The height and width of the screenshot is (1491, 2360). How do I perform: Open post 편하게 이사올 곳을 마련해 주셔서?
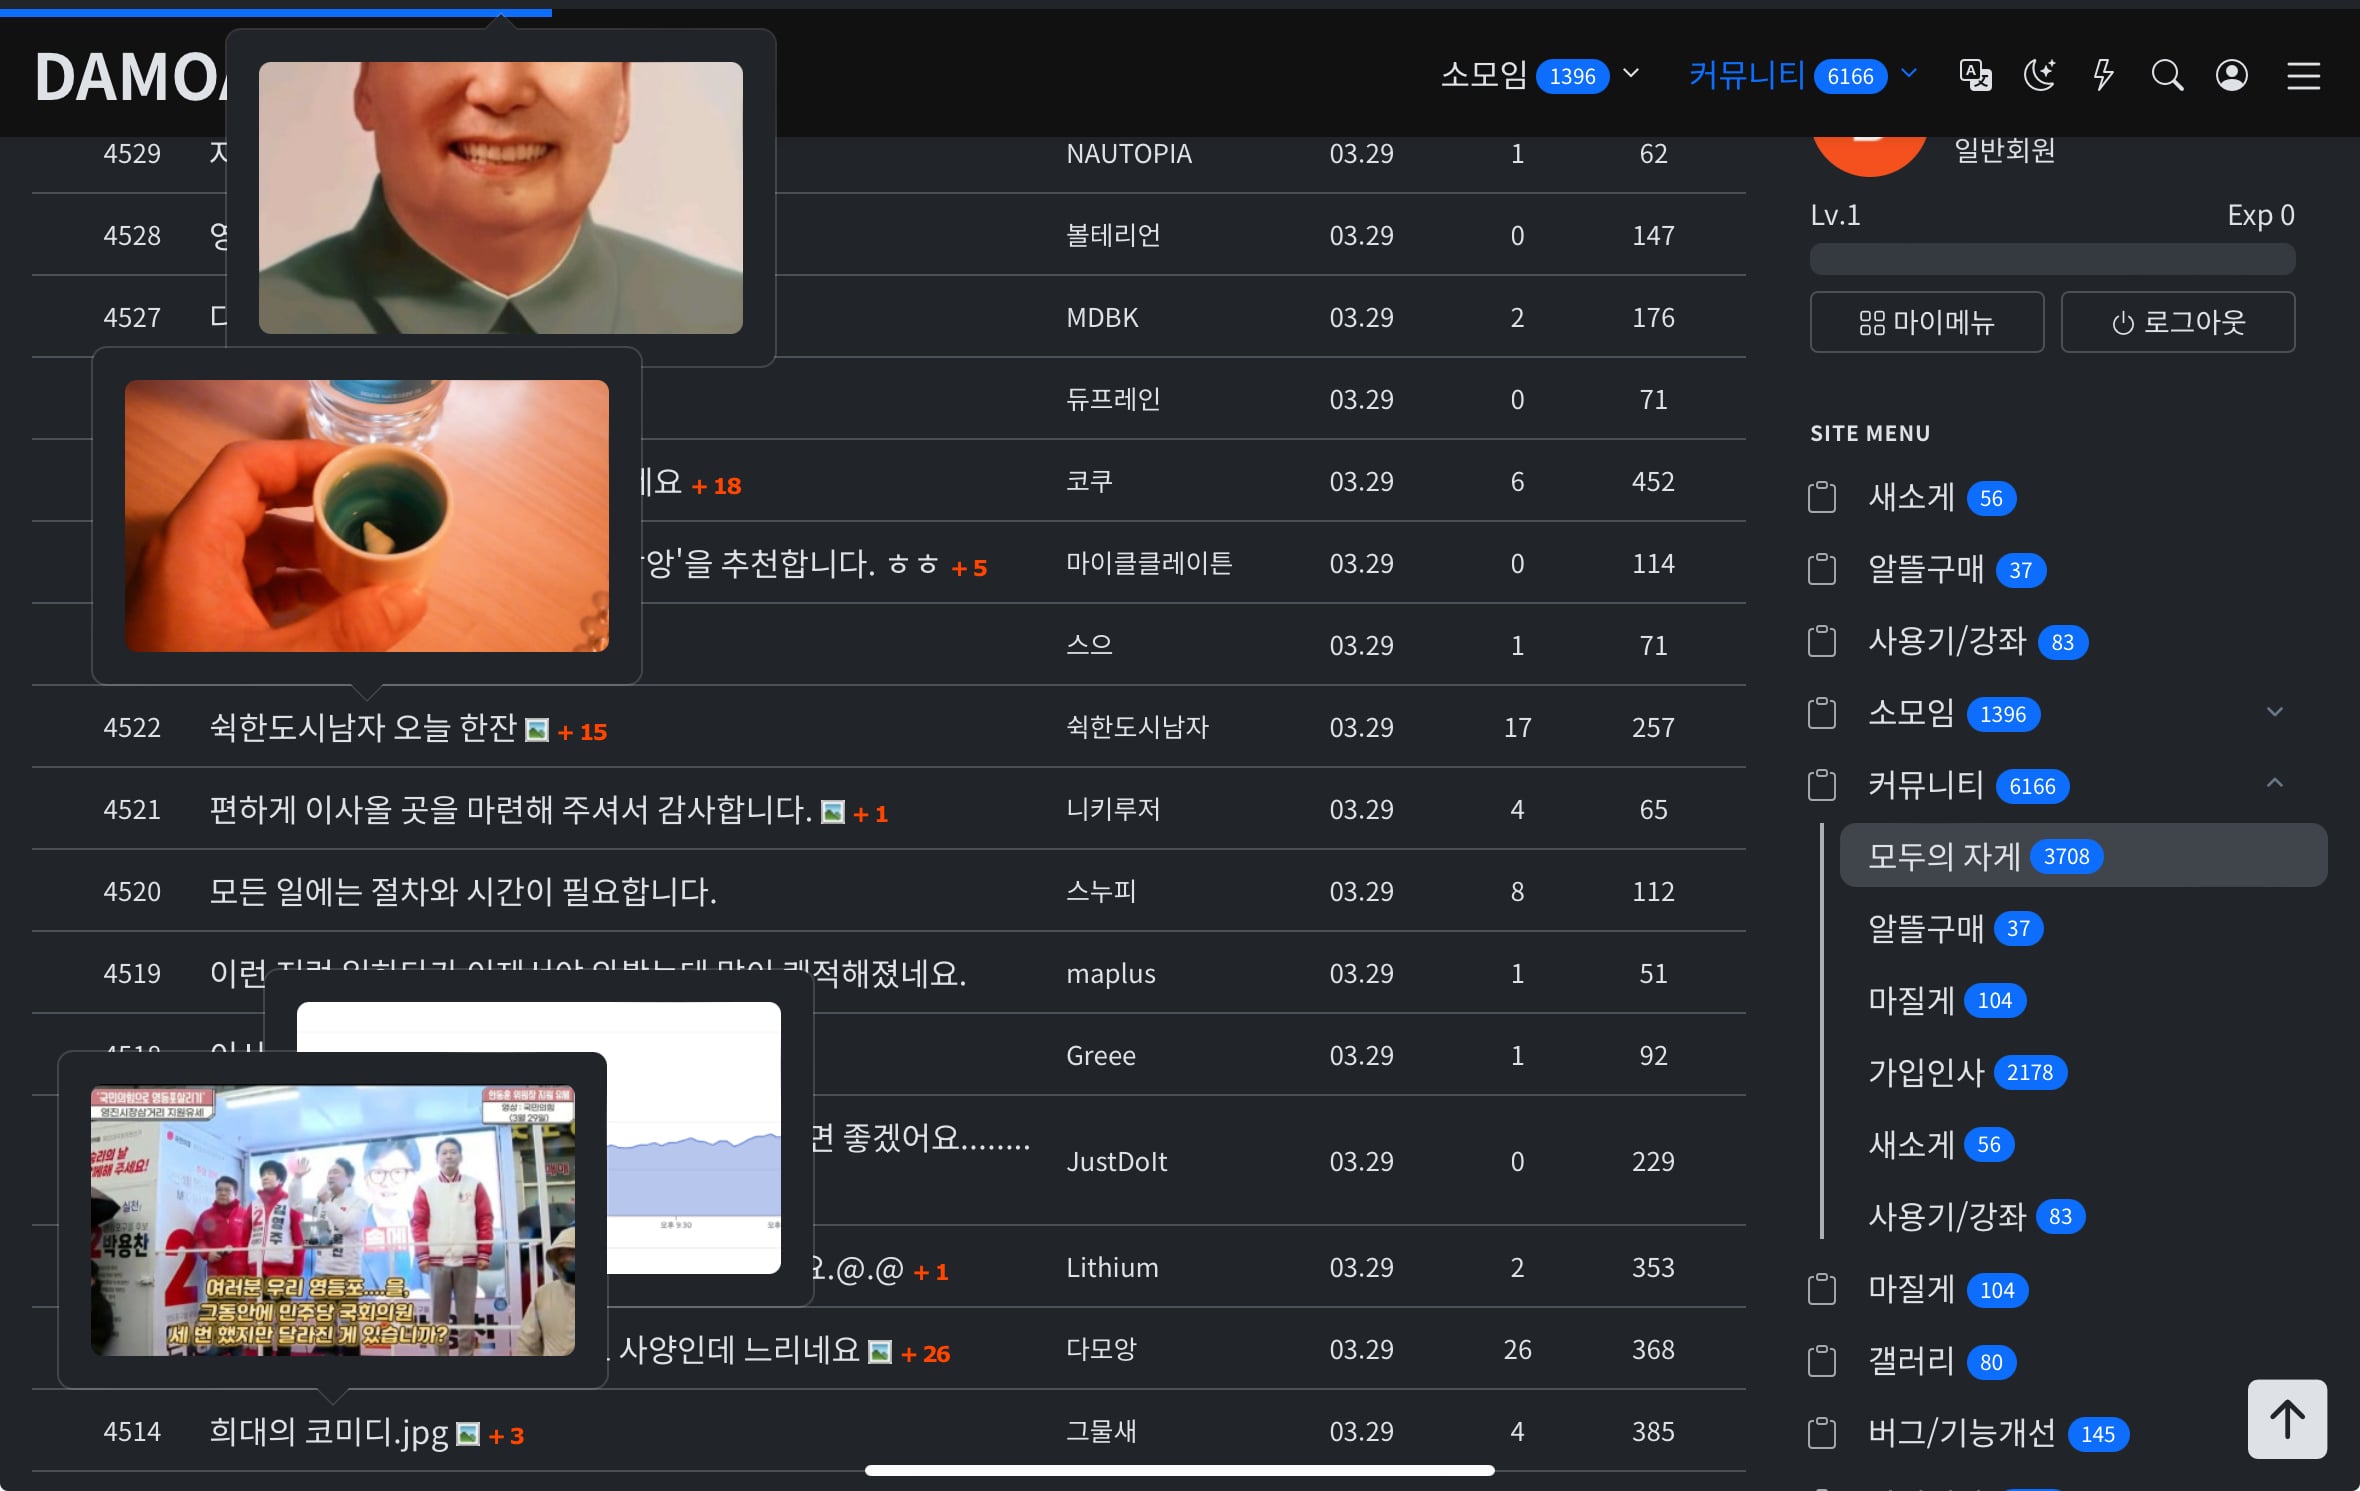point(510,809)
